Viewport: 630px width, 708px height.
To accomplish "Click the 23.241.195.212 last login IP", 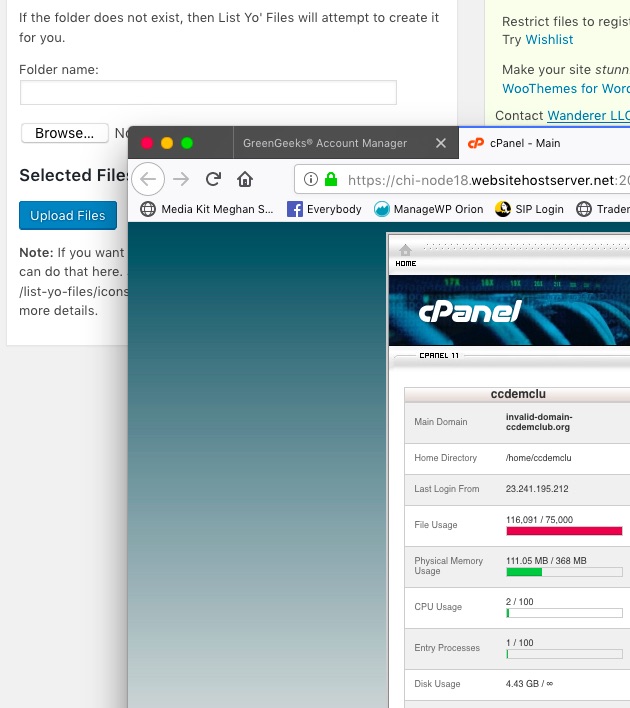I will [x=537, y=489].
